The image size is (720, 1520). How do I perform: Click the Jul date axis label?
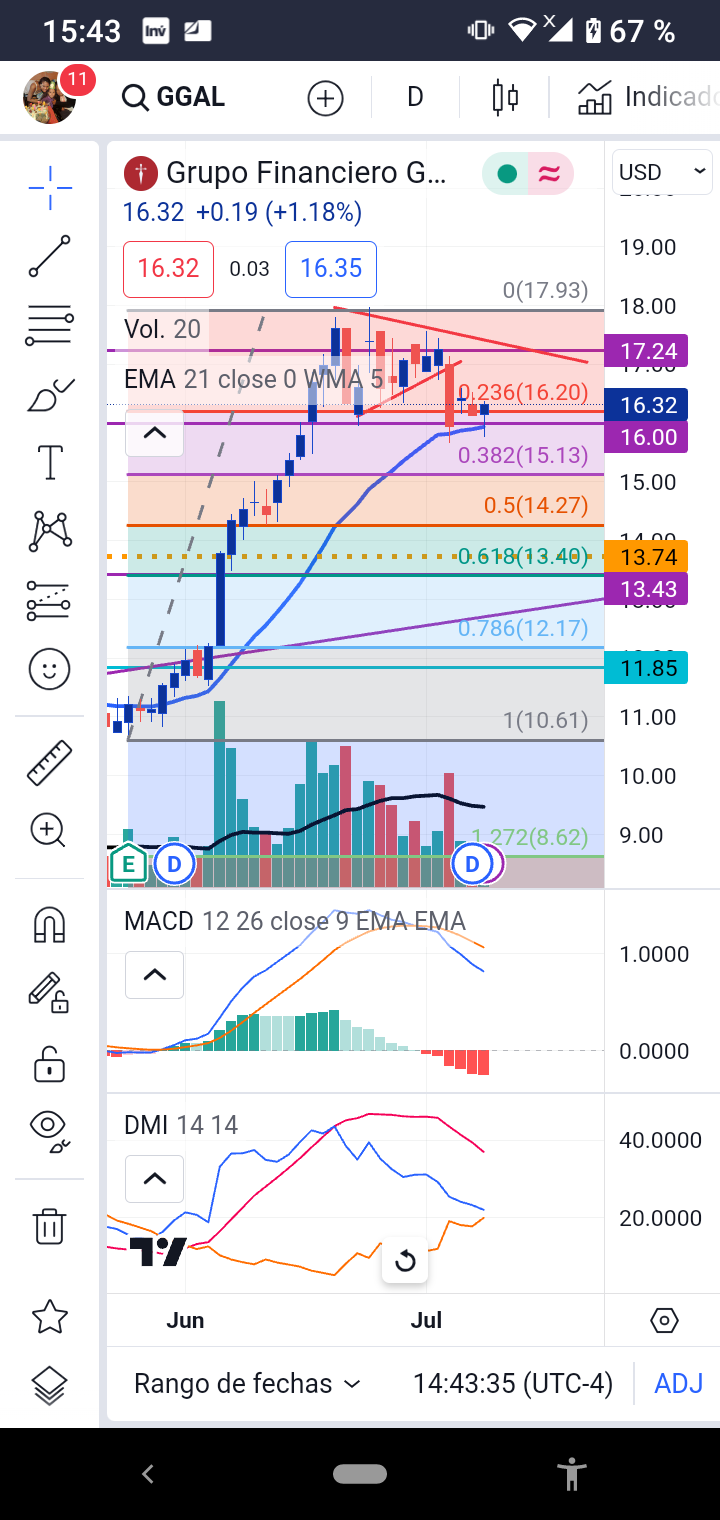(x=426, y=1320)
